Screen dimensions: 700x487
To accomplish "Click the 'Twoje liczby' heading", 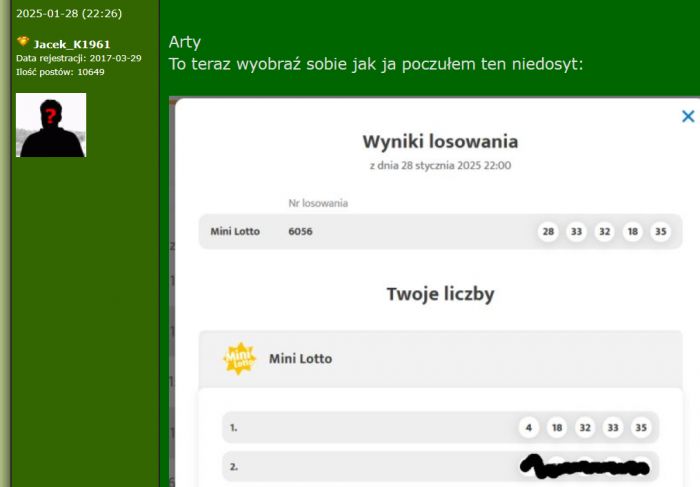I will [440, 294].
